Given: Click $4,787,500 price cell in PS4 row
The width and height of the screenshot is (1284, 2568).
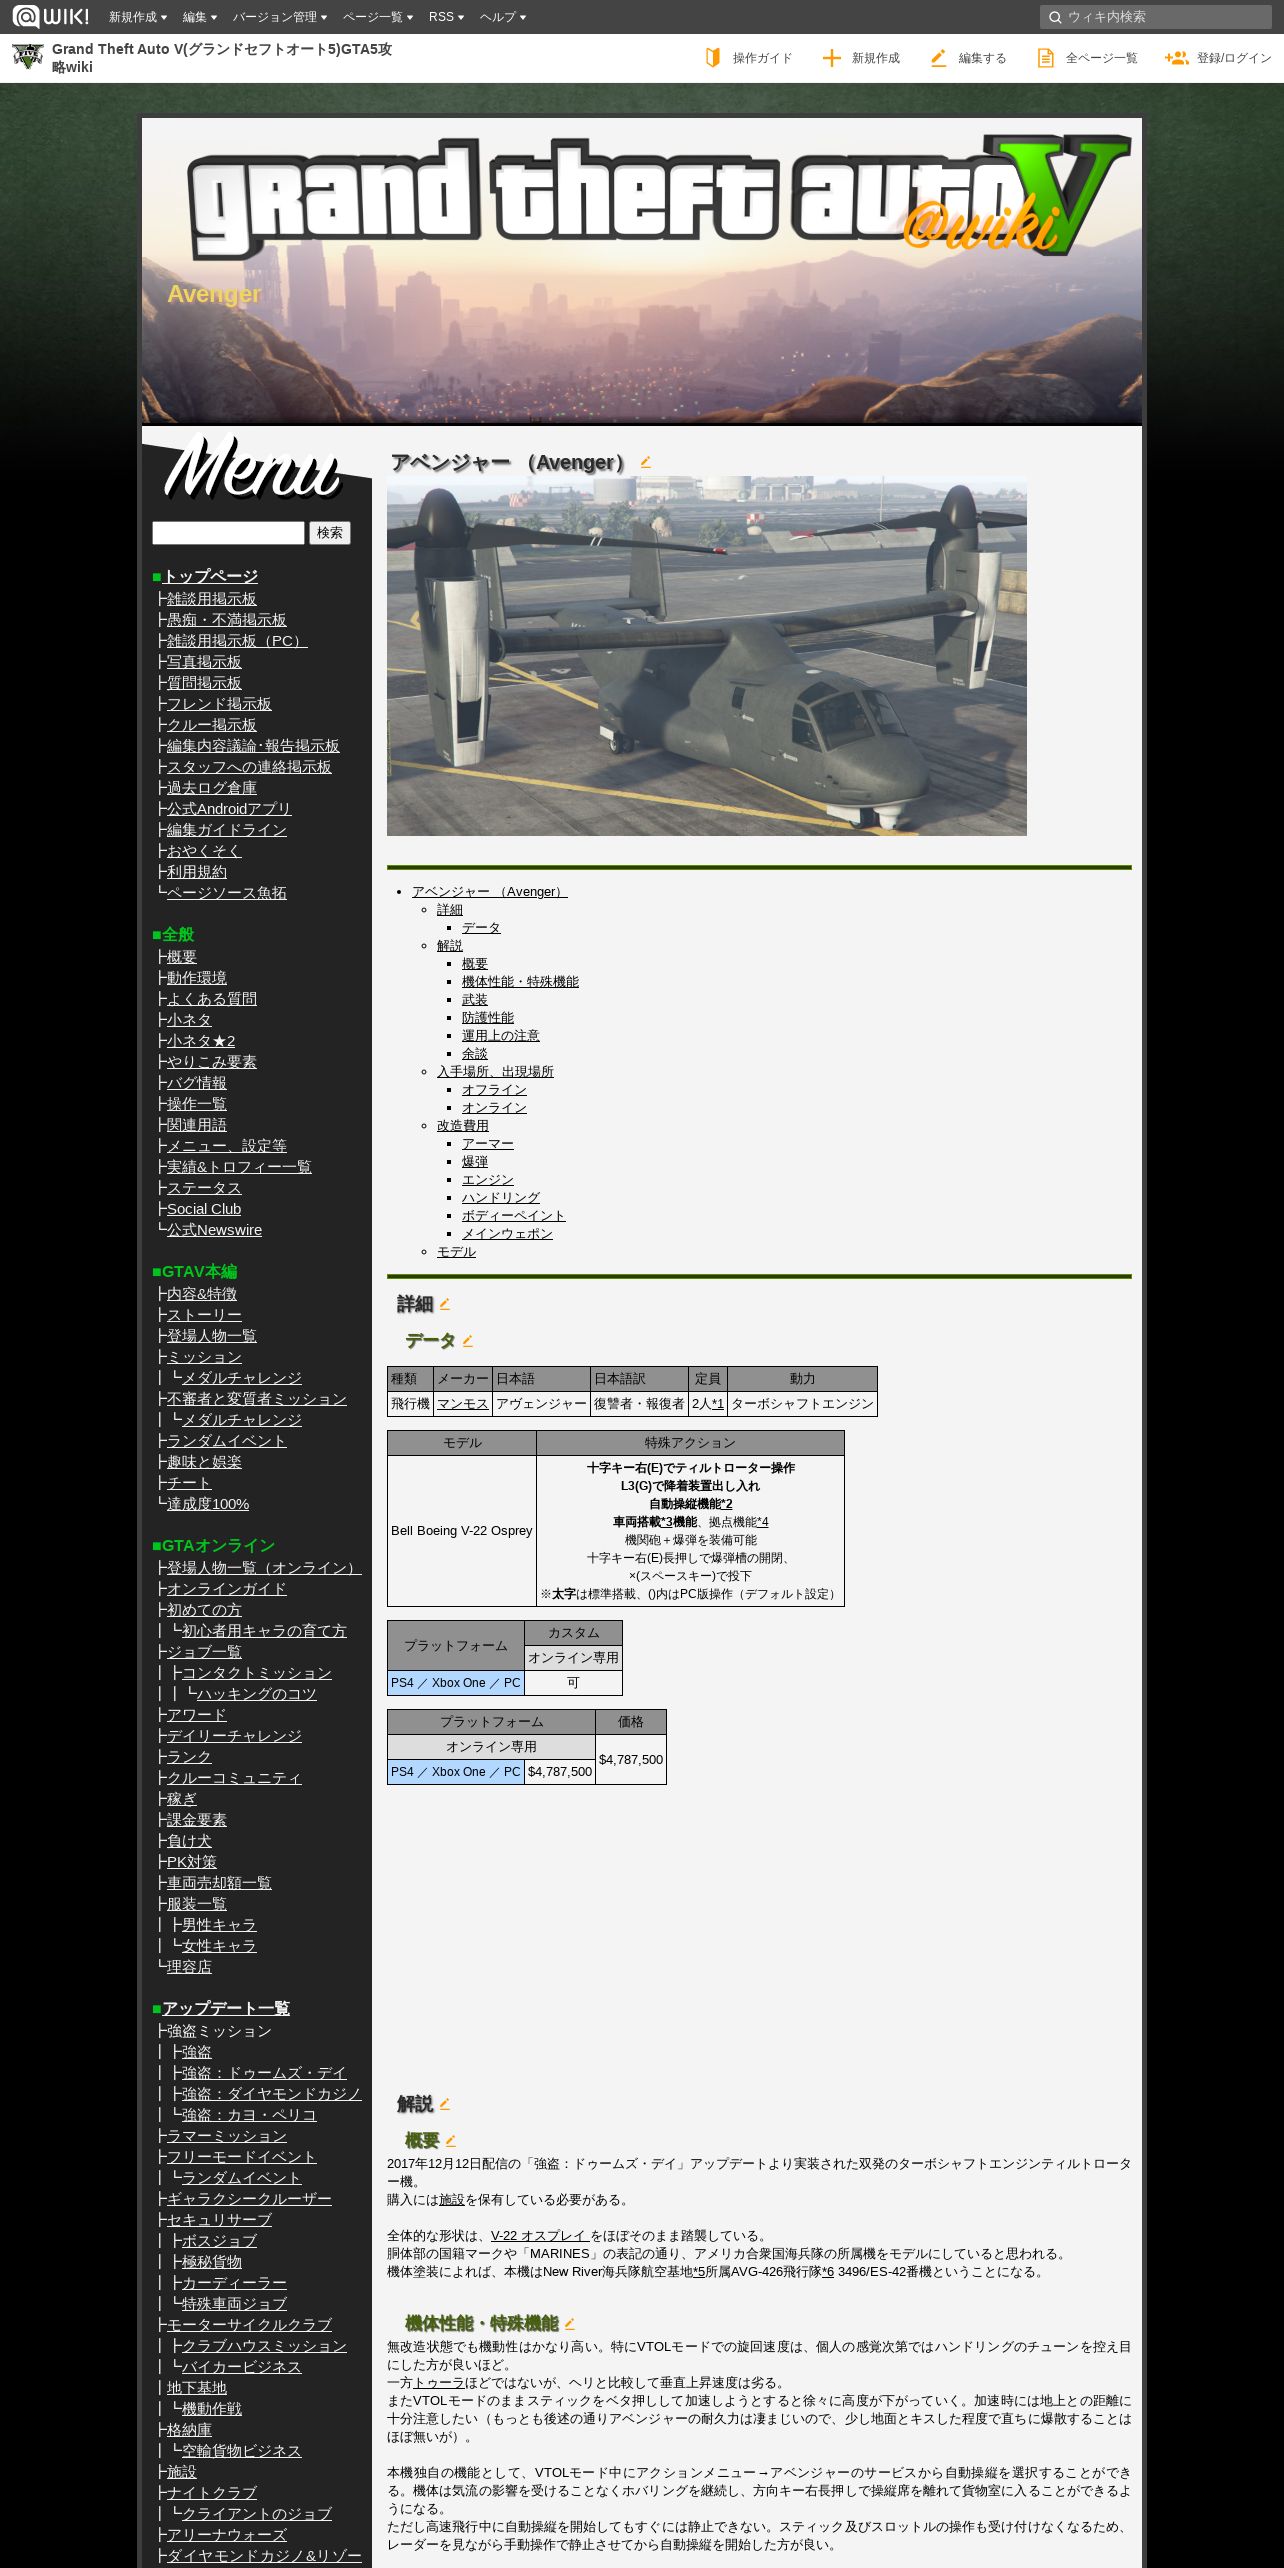Looking at the screenshot, I should tap(560, 1771).
